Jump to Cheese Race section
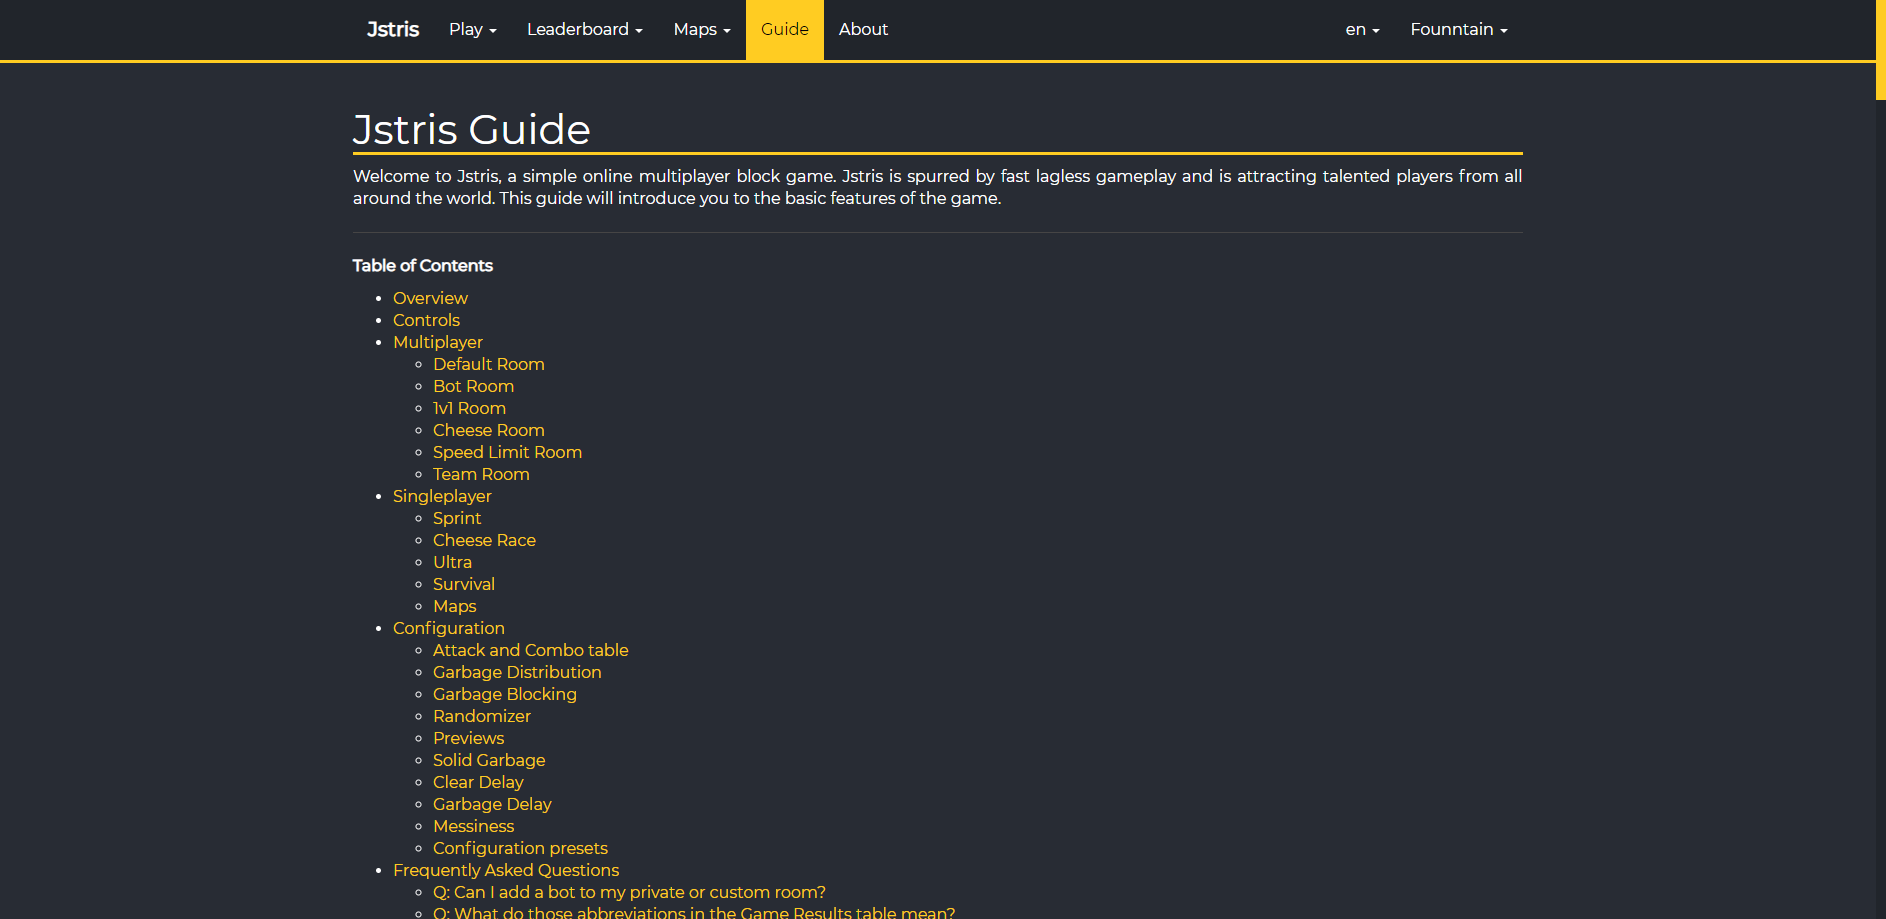Screen dimensions: 1886x919 coord(484,540)
